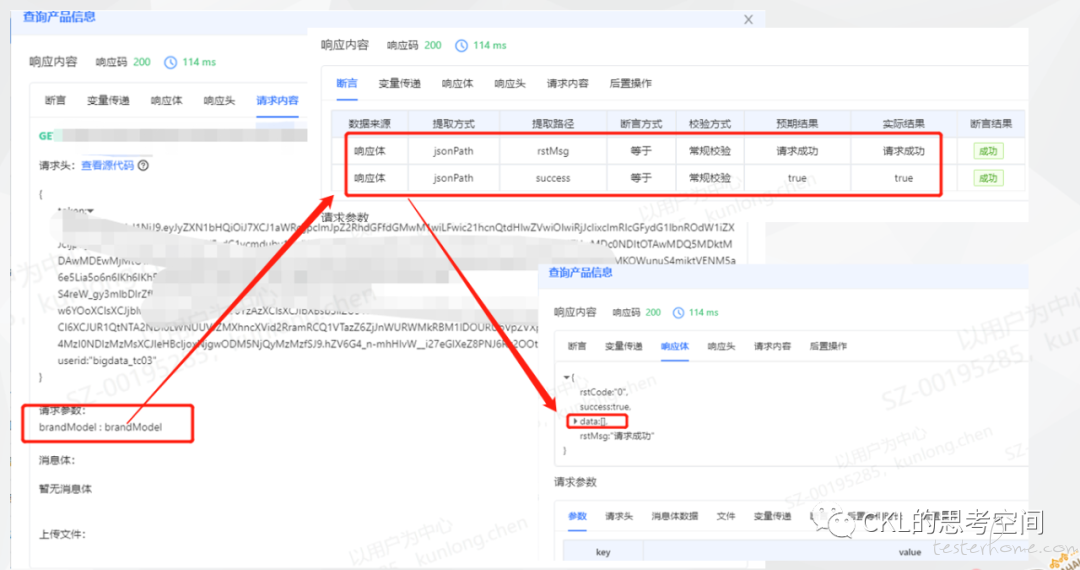Open the 查看源代码 link
The width and height of the screenshot is (1080, 570).
tap(107, 165)
